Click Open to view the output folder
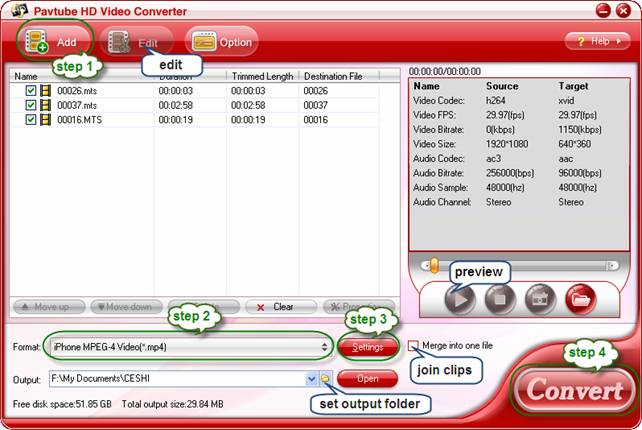This screenshot has height=430, width=642. (368, 378)
